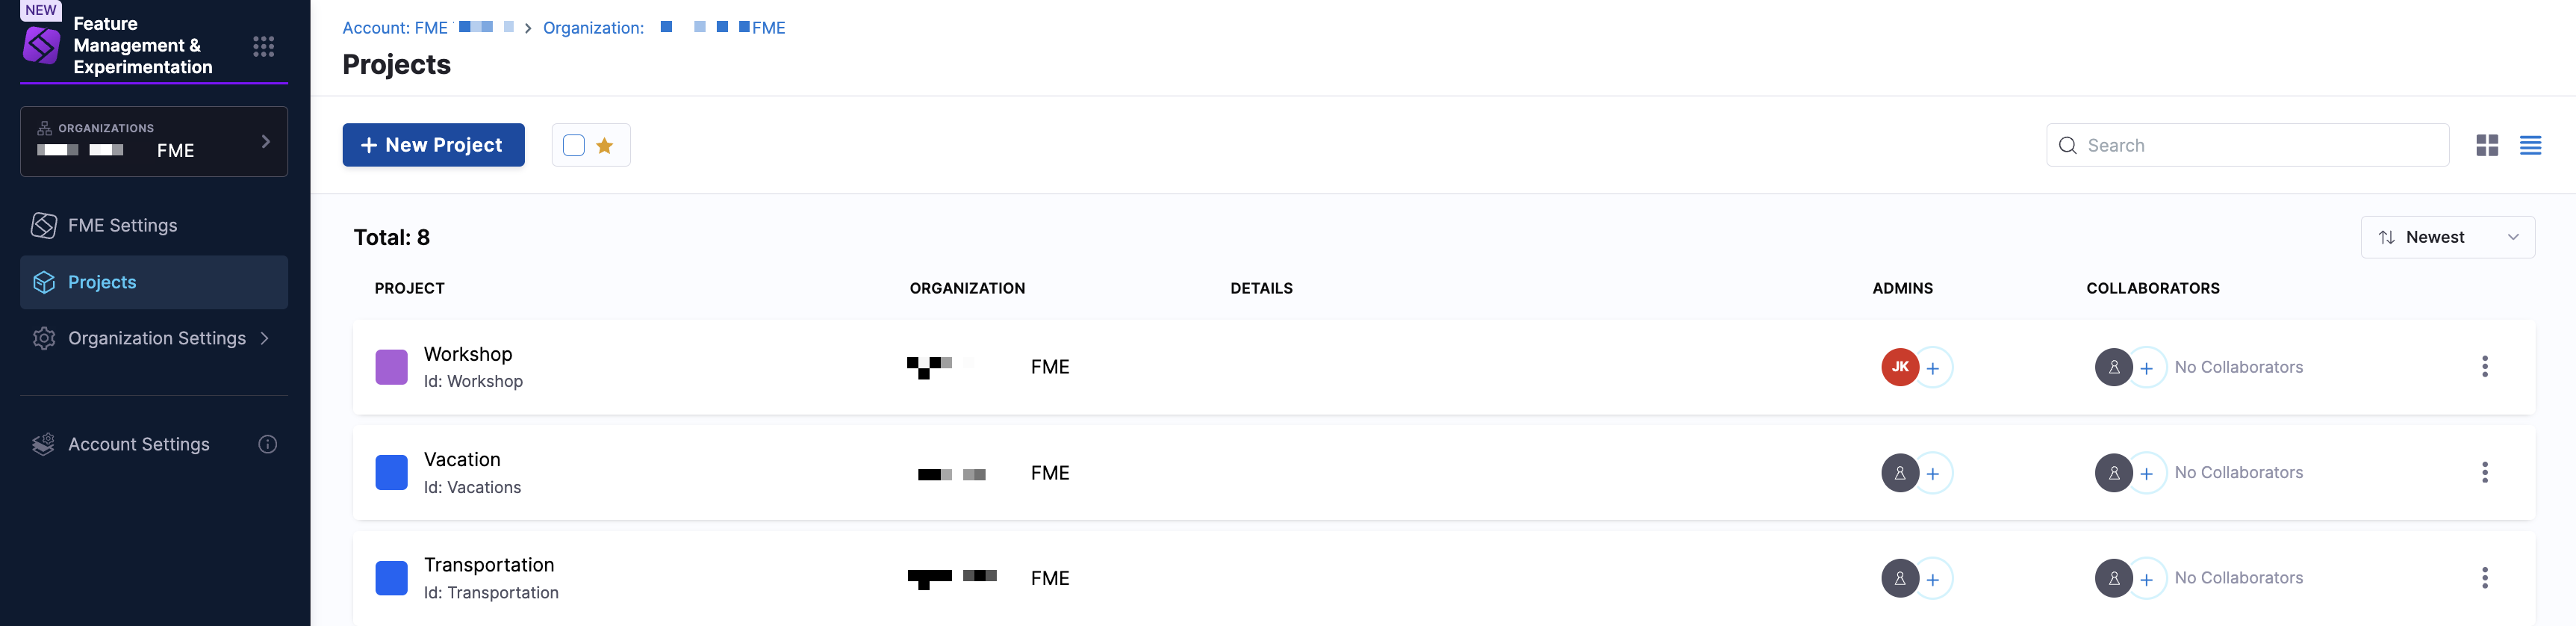Viewport: 2576px width, 626px height.
Task: Toggle the favorites filter checkbox
Action: click(x=574, y=146)
